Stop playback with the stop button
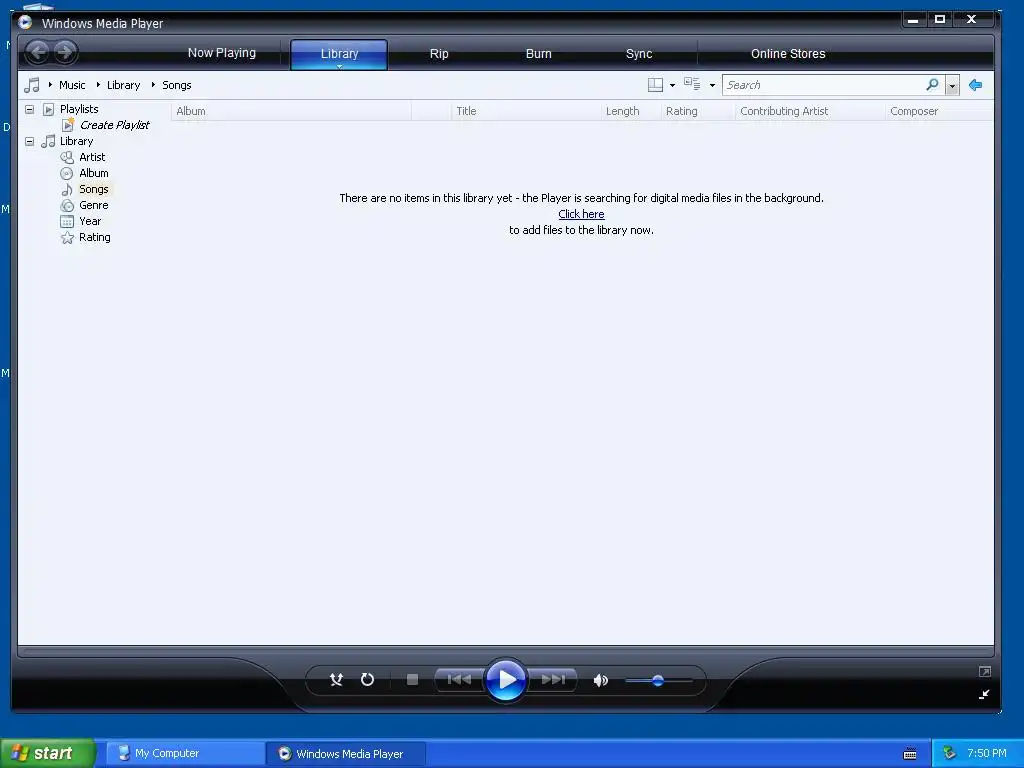Screen dimensions: 1024x768 pyautogui.click(x=412, y=680)
